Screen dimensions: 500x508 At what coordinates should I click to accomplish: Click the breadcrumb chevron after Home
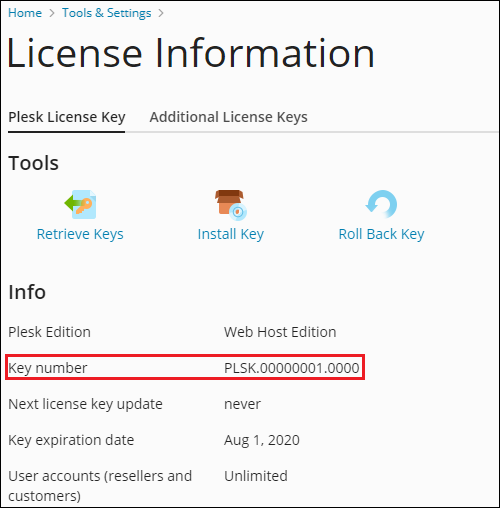pos(52,13)
